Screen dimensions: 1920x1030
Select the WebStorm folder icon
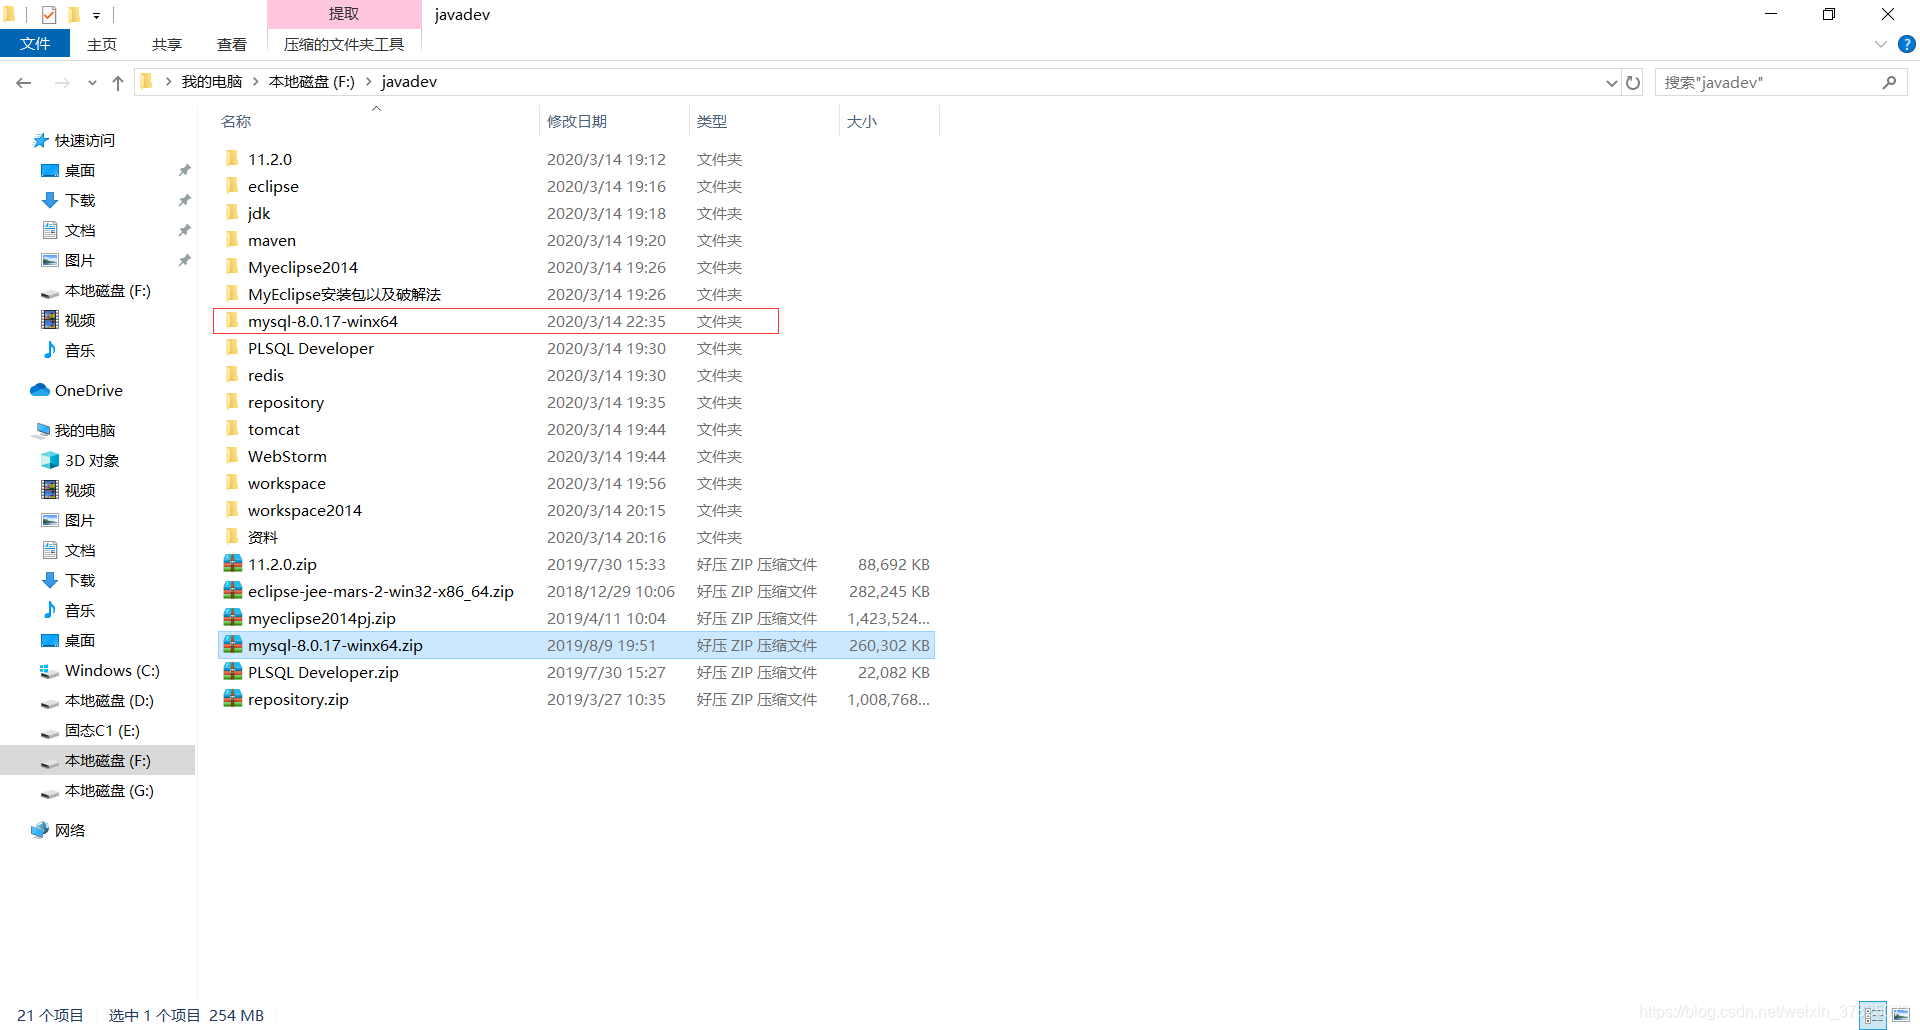(x=232, y=455)
